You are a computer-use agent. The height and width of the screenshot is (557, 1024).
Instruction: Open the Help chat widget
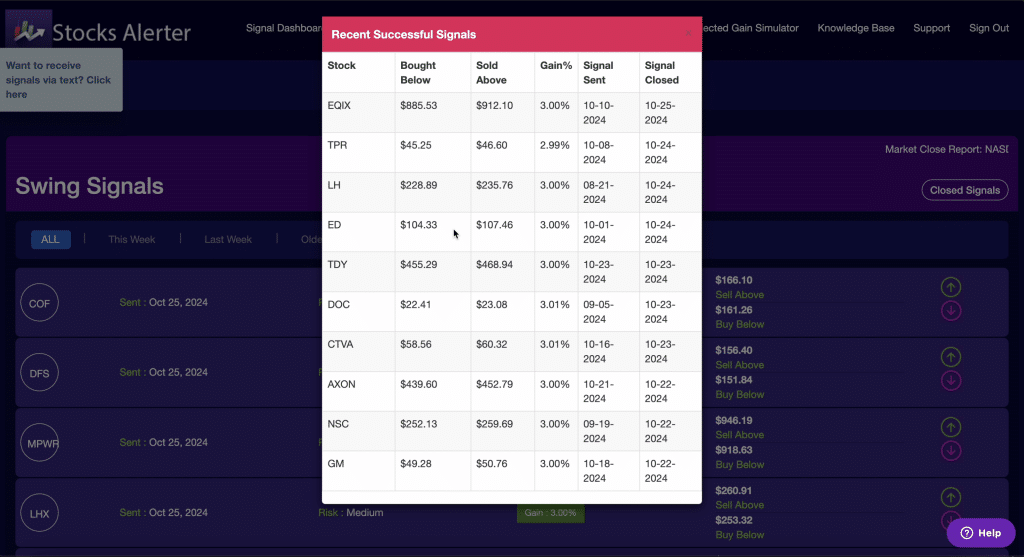(x=981, y=533)
